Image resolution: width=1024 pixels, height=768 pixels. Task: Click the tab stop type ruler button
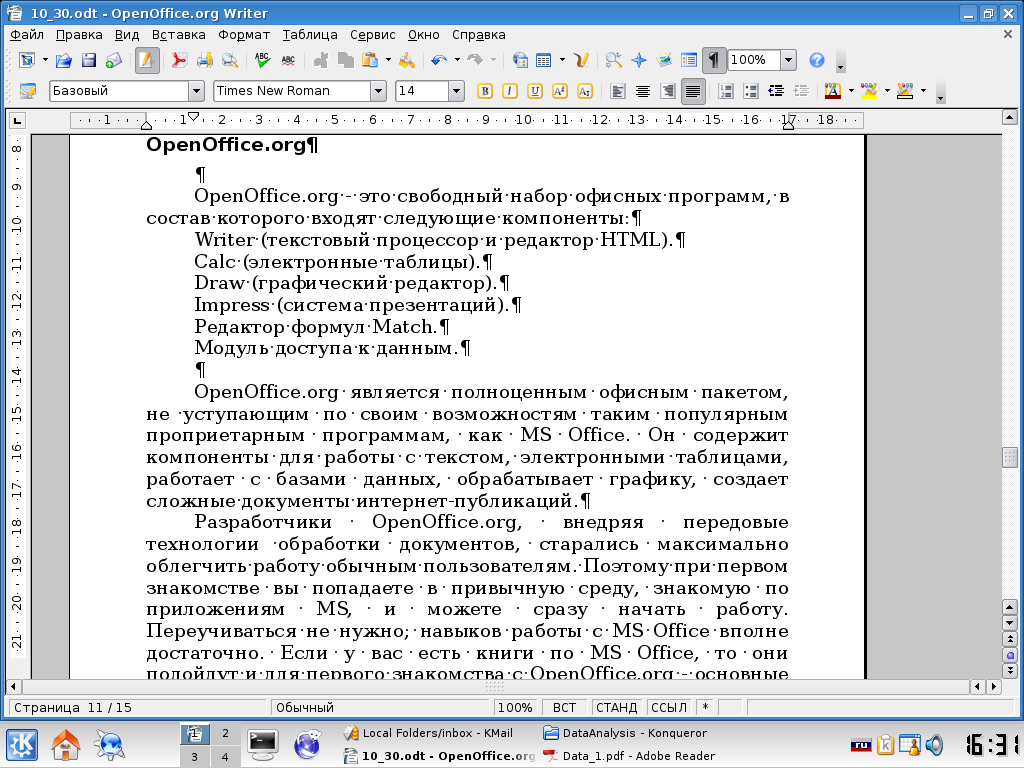[x=17, y=120]
